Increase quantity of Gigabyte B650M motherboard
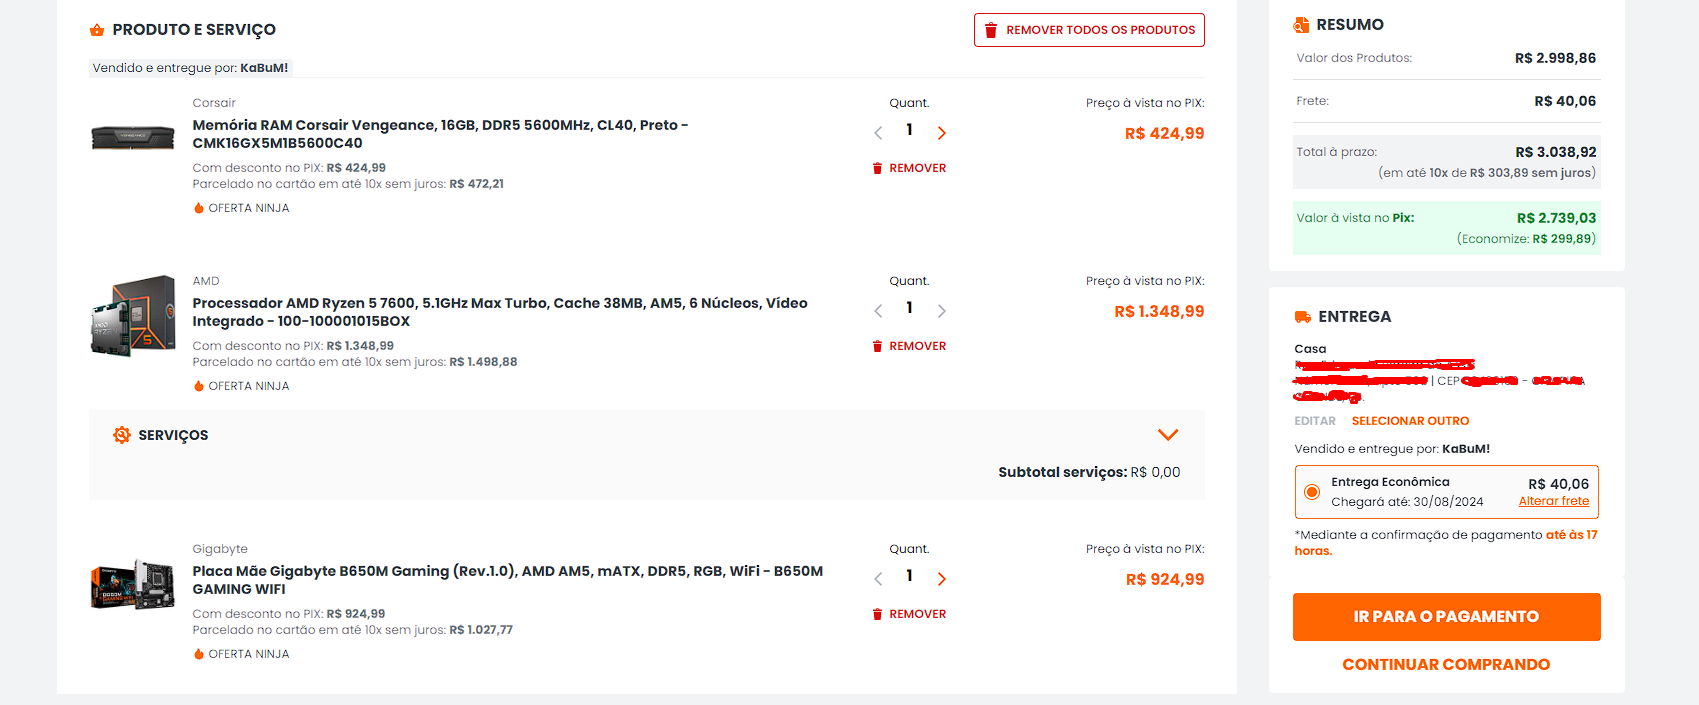This screenshot has width=1699, height=705. [x=941, y=579]
